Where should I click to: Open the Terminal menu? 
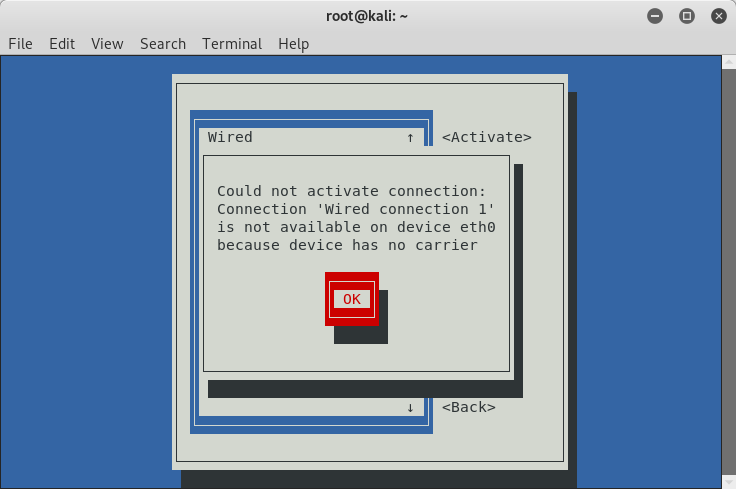coord(232,44)
